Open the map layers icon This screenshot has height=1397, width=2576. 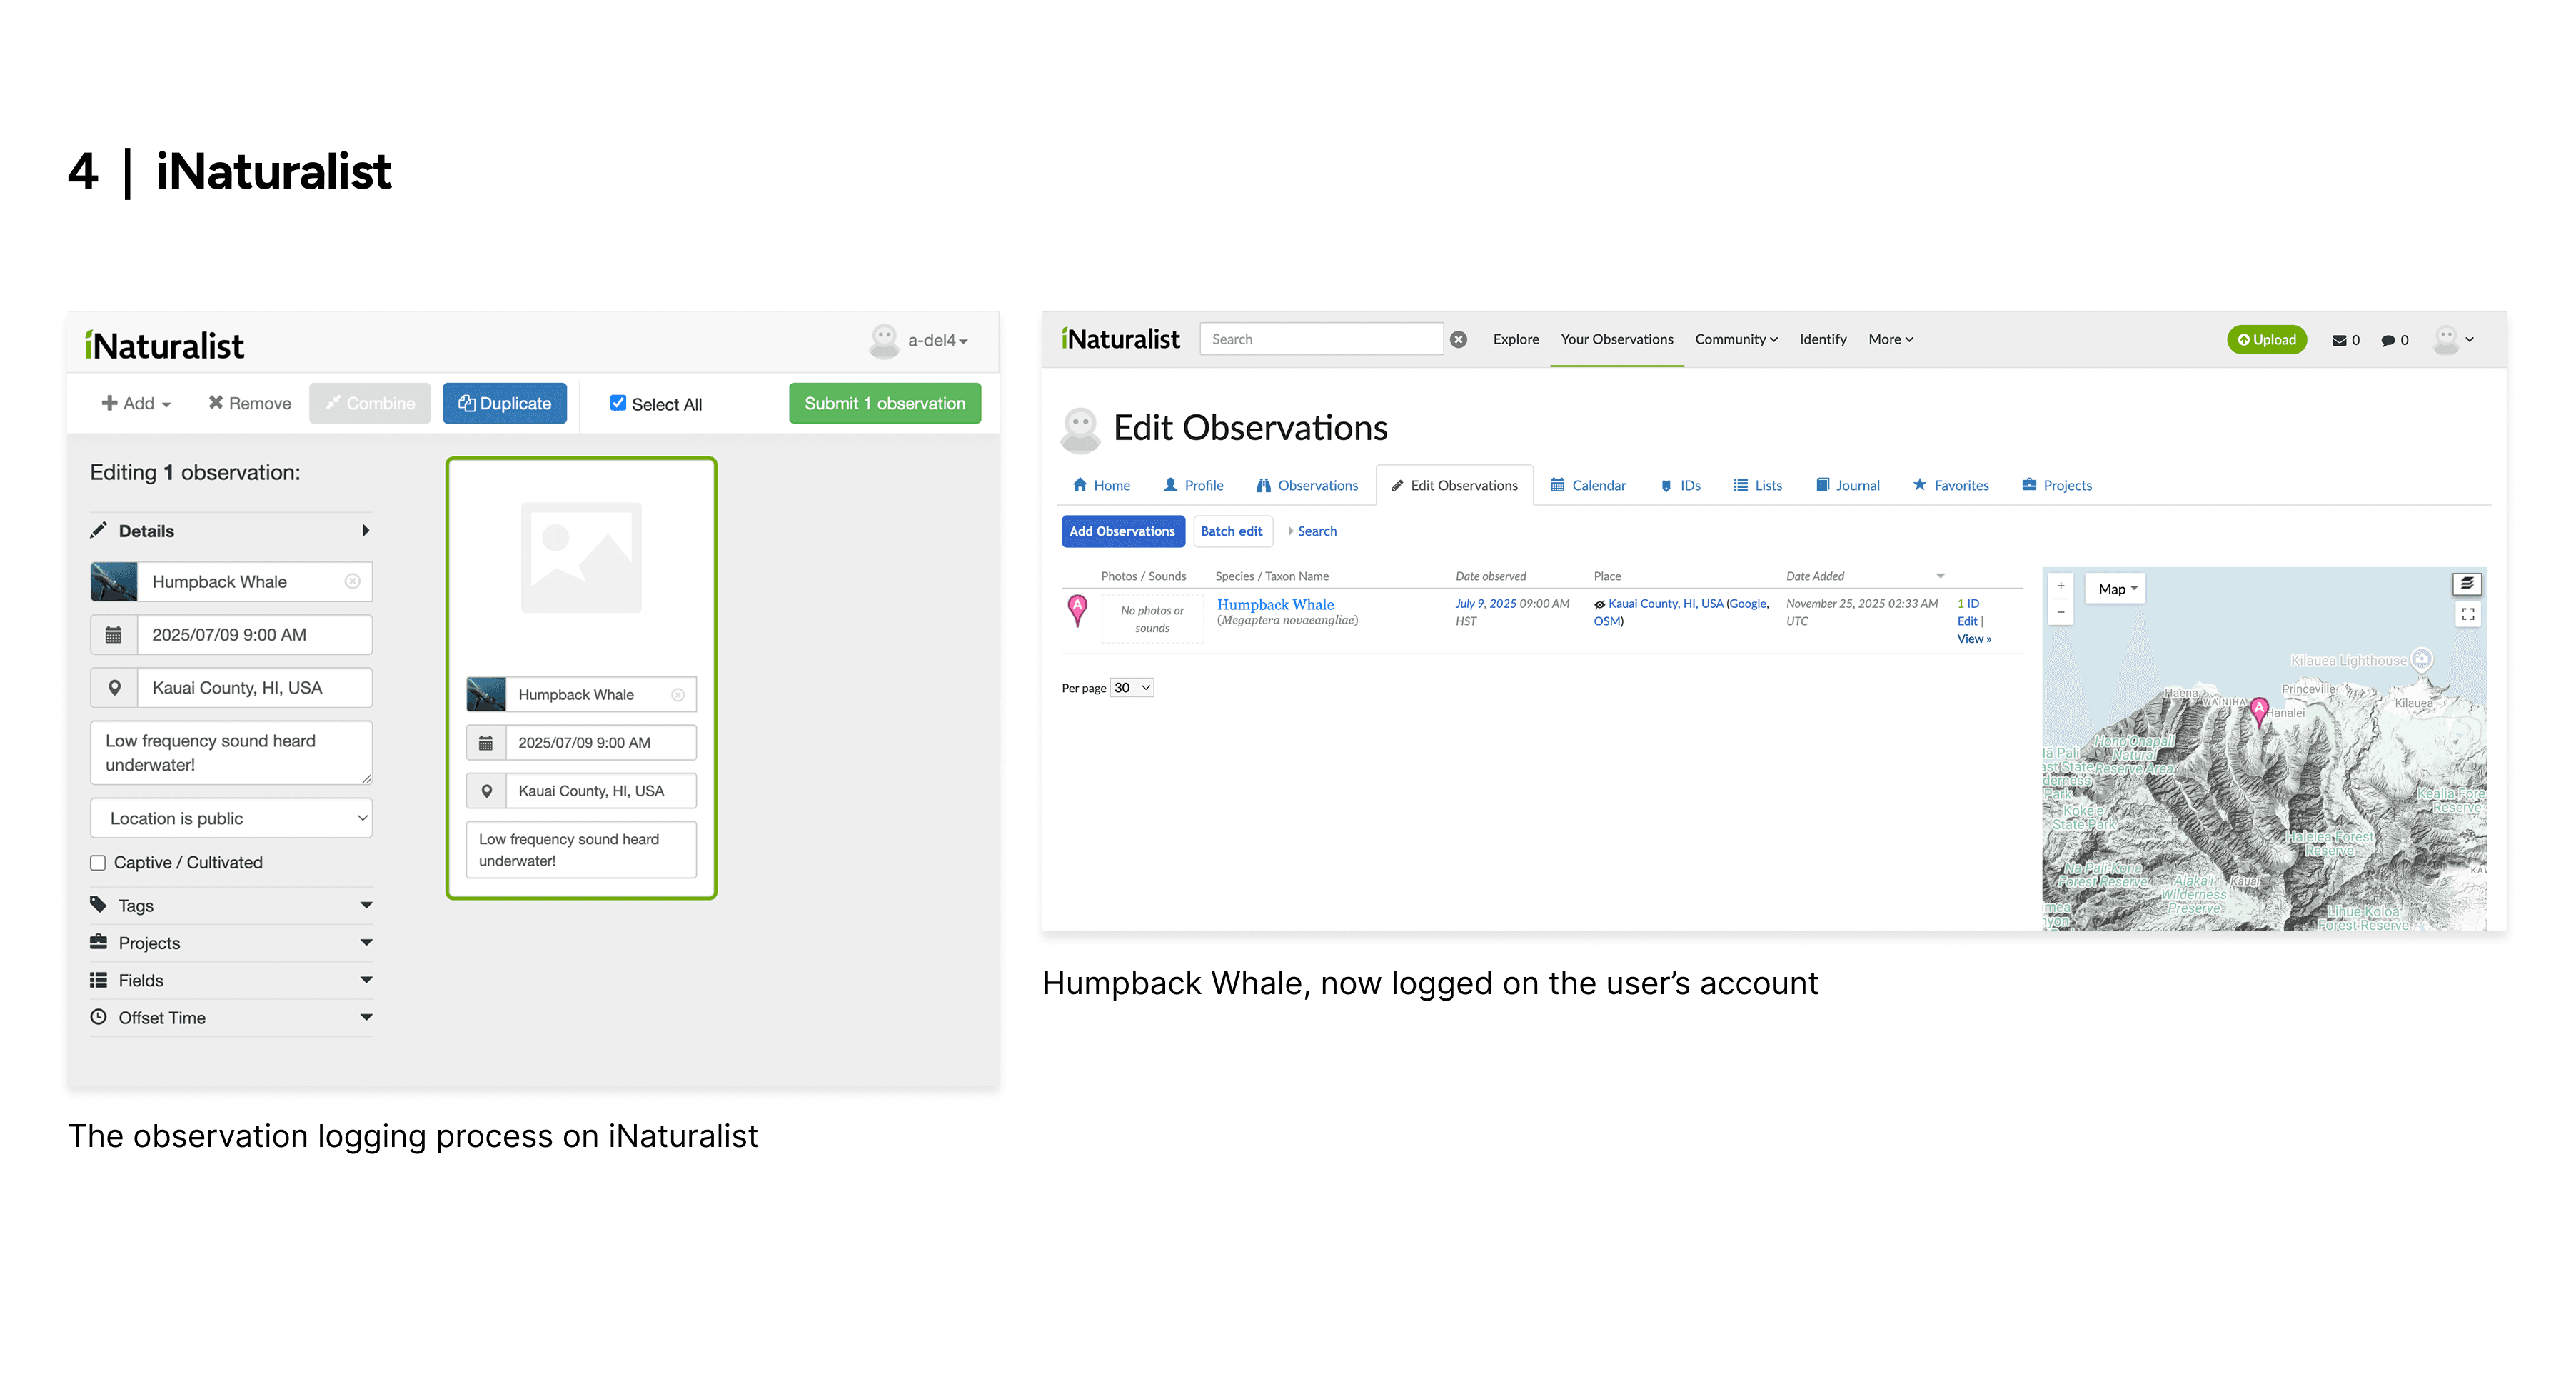coord(2467,584)
